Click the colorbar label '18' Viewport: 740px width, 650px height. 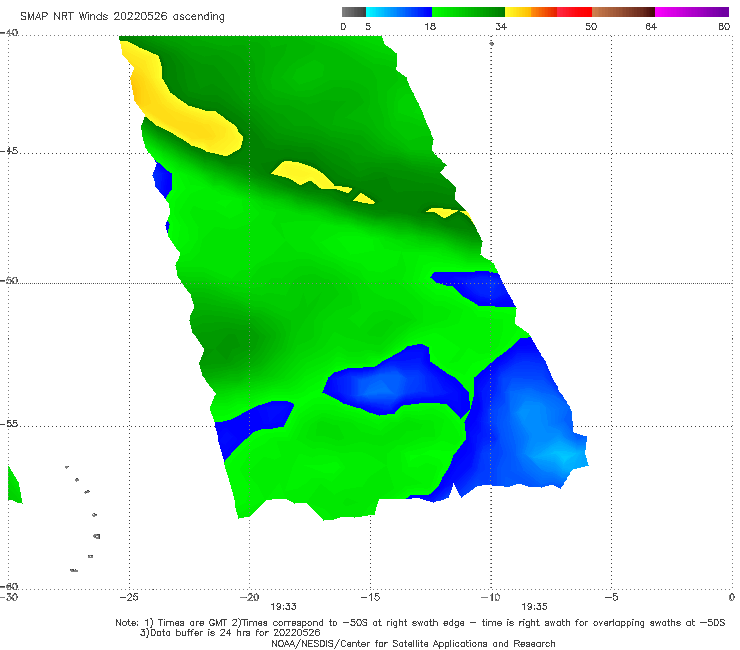[x=430, y=26]
